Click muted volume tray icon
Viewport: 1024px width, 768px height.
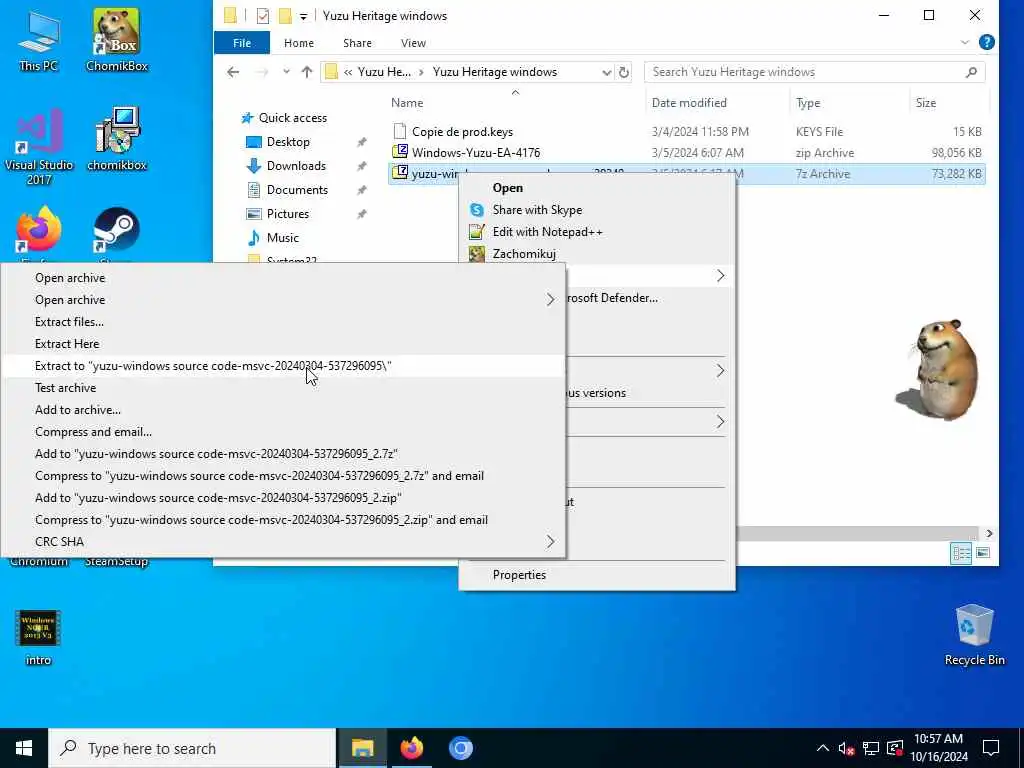[846, 748]
